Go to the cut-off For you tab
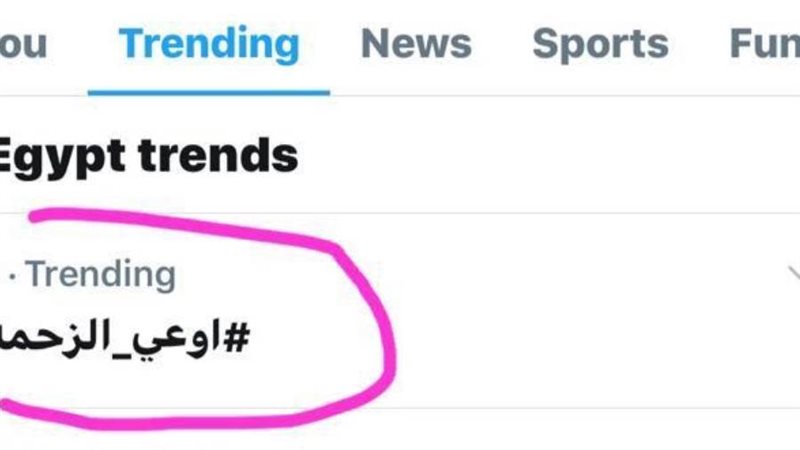Screen dimensions: 800x450 tap(22, 44)
